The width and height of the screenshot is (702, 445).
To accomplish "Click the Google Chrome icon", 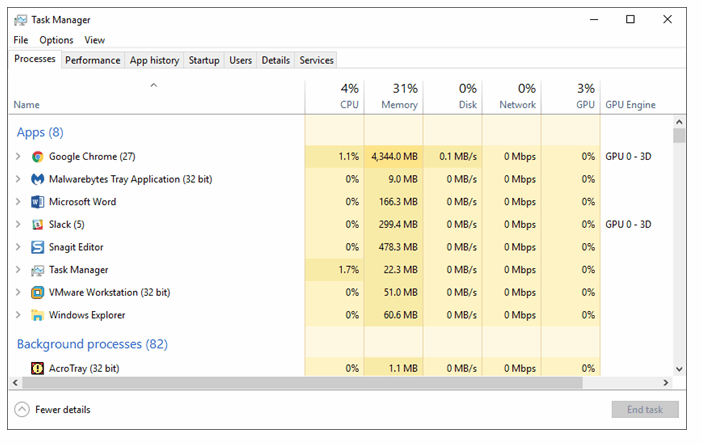I will point(38,157).
